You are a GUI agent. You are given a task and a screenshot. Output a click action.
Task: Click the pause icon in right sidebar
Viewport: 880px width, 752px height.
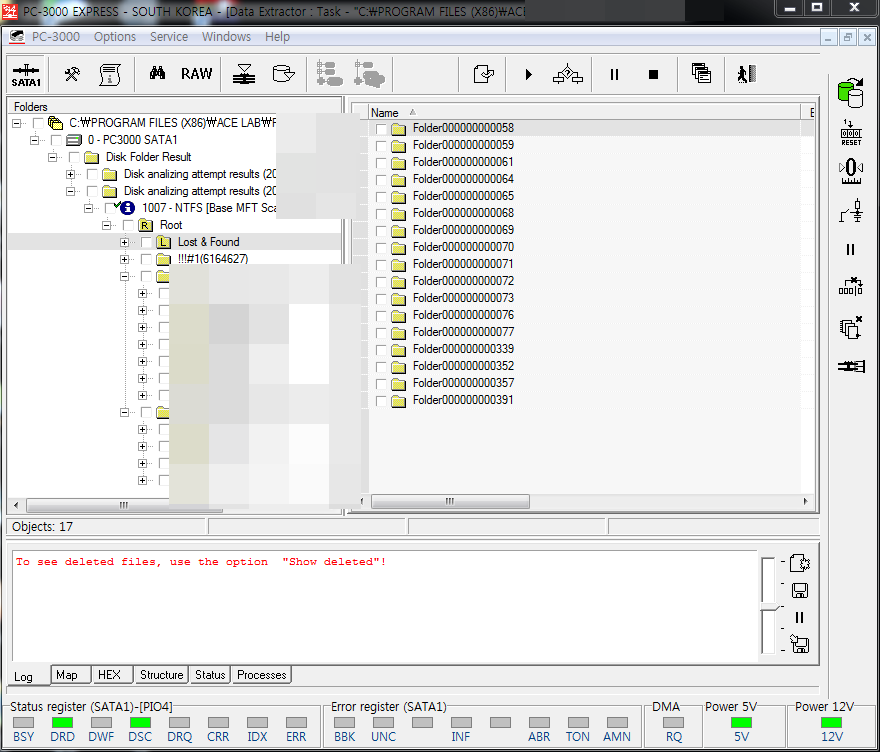tap(850, 249)
